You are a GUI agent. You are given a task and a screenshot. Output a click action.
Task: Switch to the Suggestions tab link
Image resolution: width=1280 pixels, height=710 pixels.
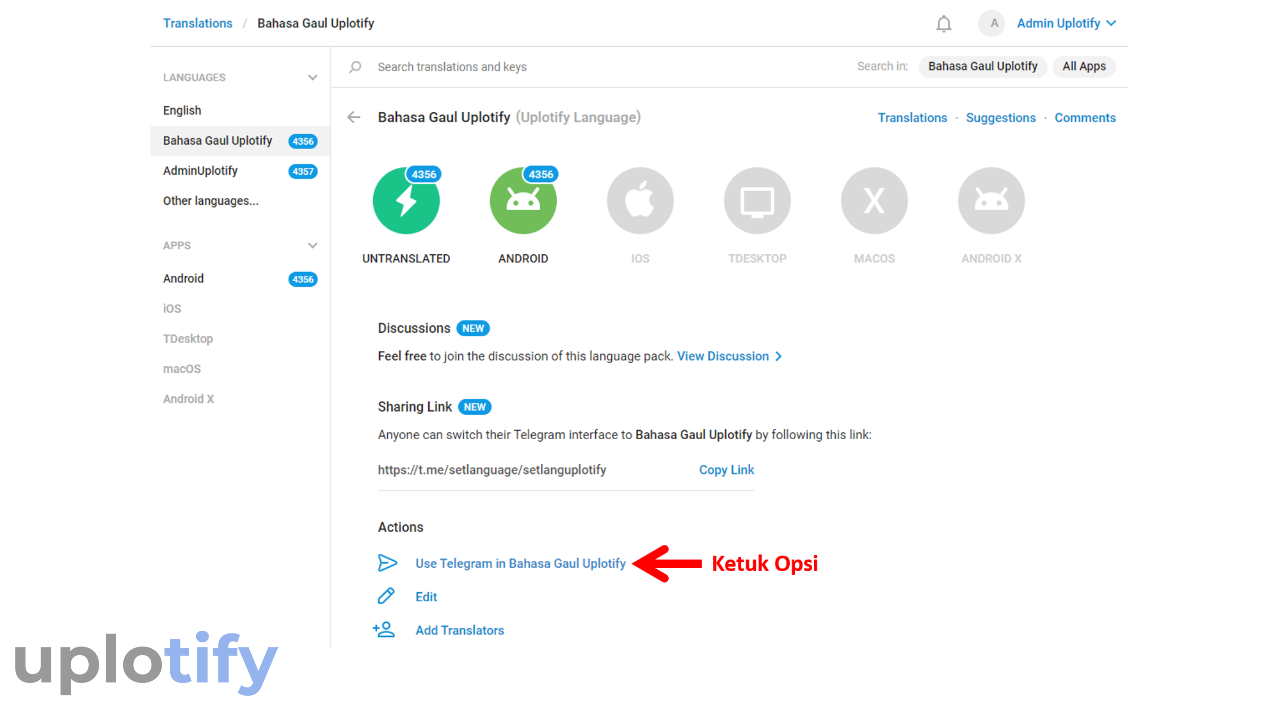tap(1000, 118)
